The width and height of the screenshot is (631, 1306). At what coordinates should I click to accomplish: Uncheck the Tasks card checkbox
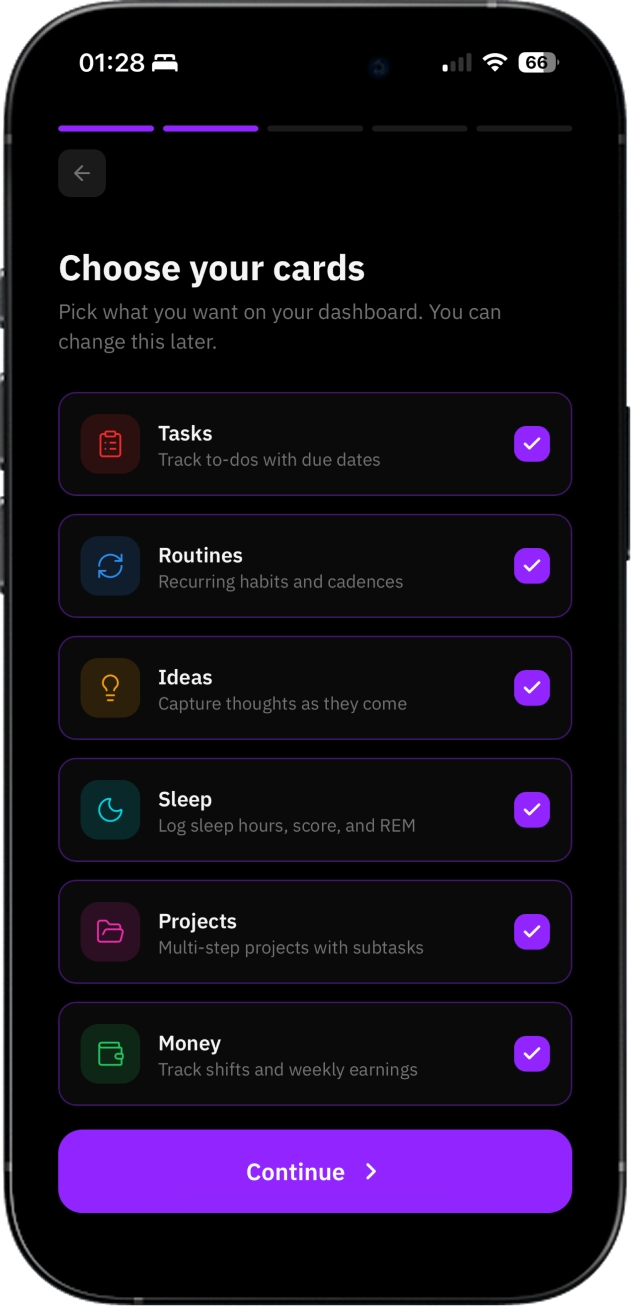tap(532, 444)
